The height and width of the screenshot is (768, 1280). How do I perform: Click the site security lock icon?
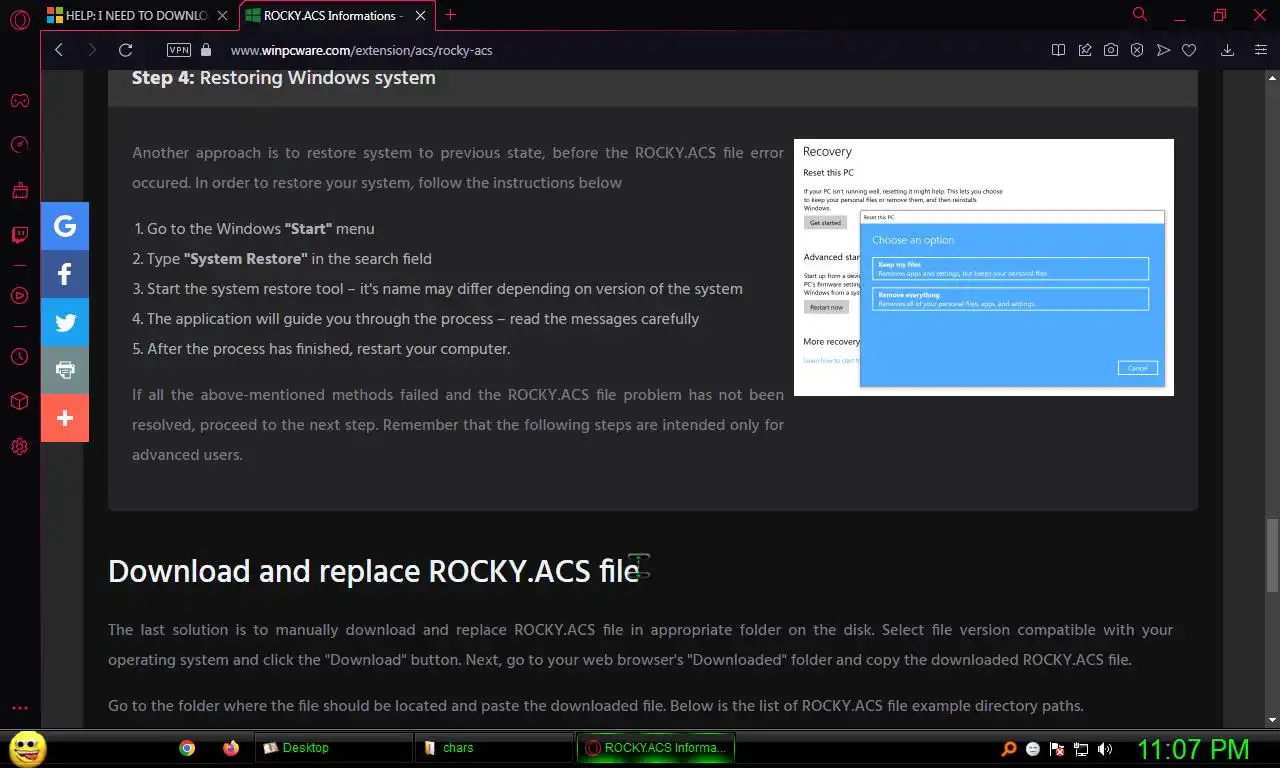[x=207, y=50]
